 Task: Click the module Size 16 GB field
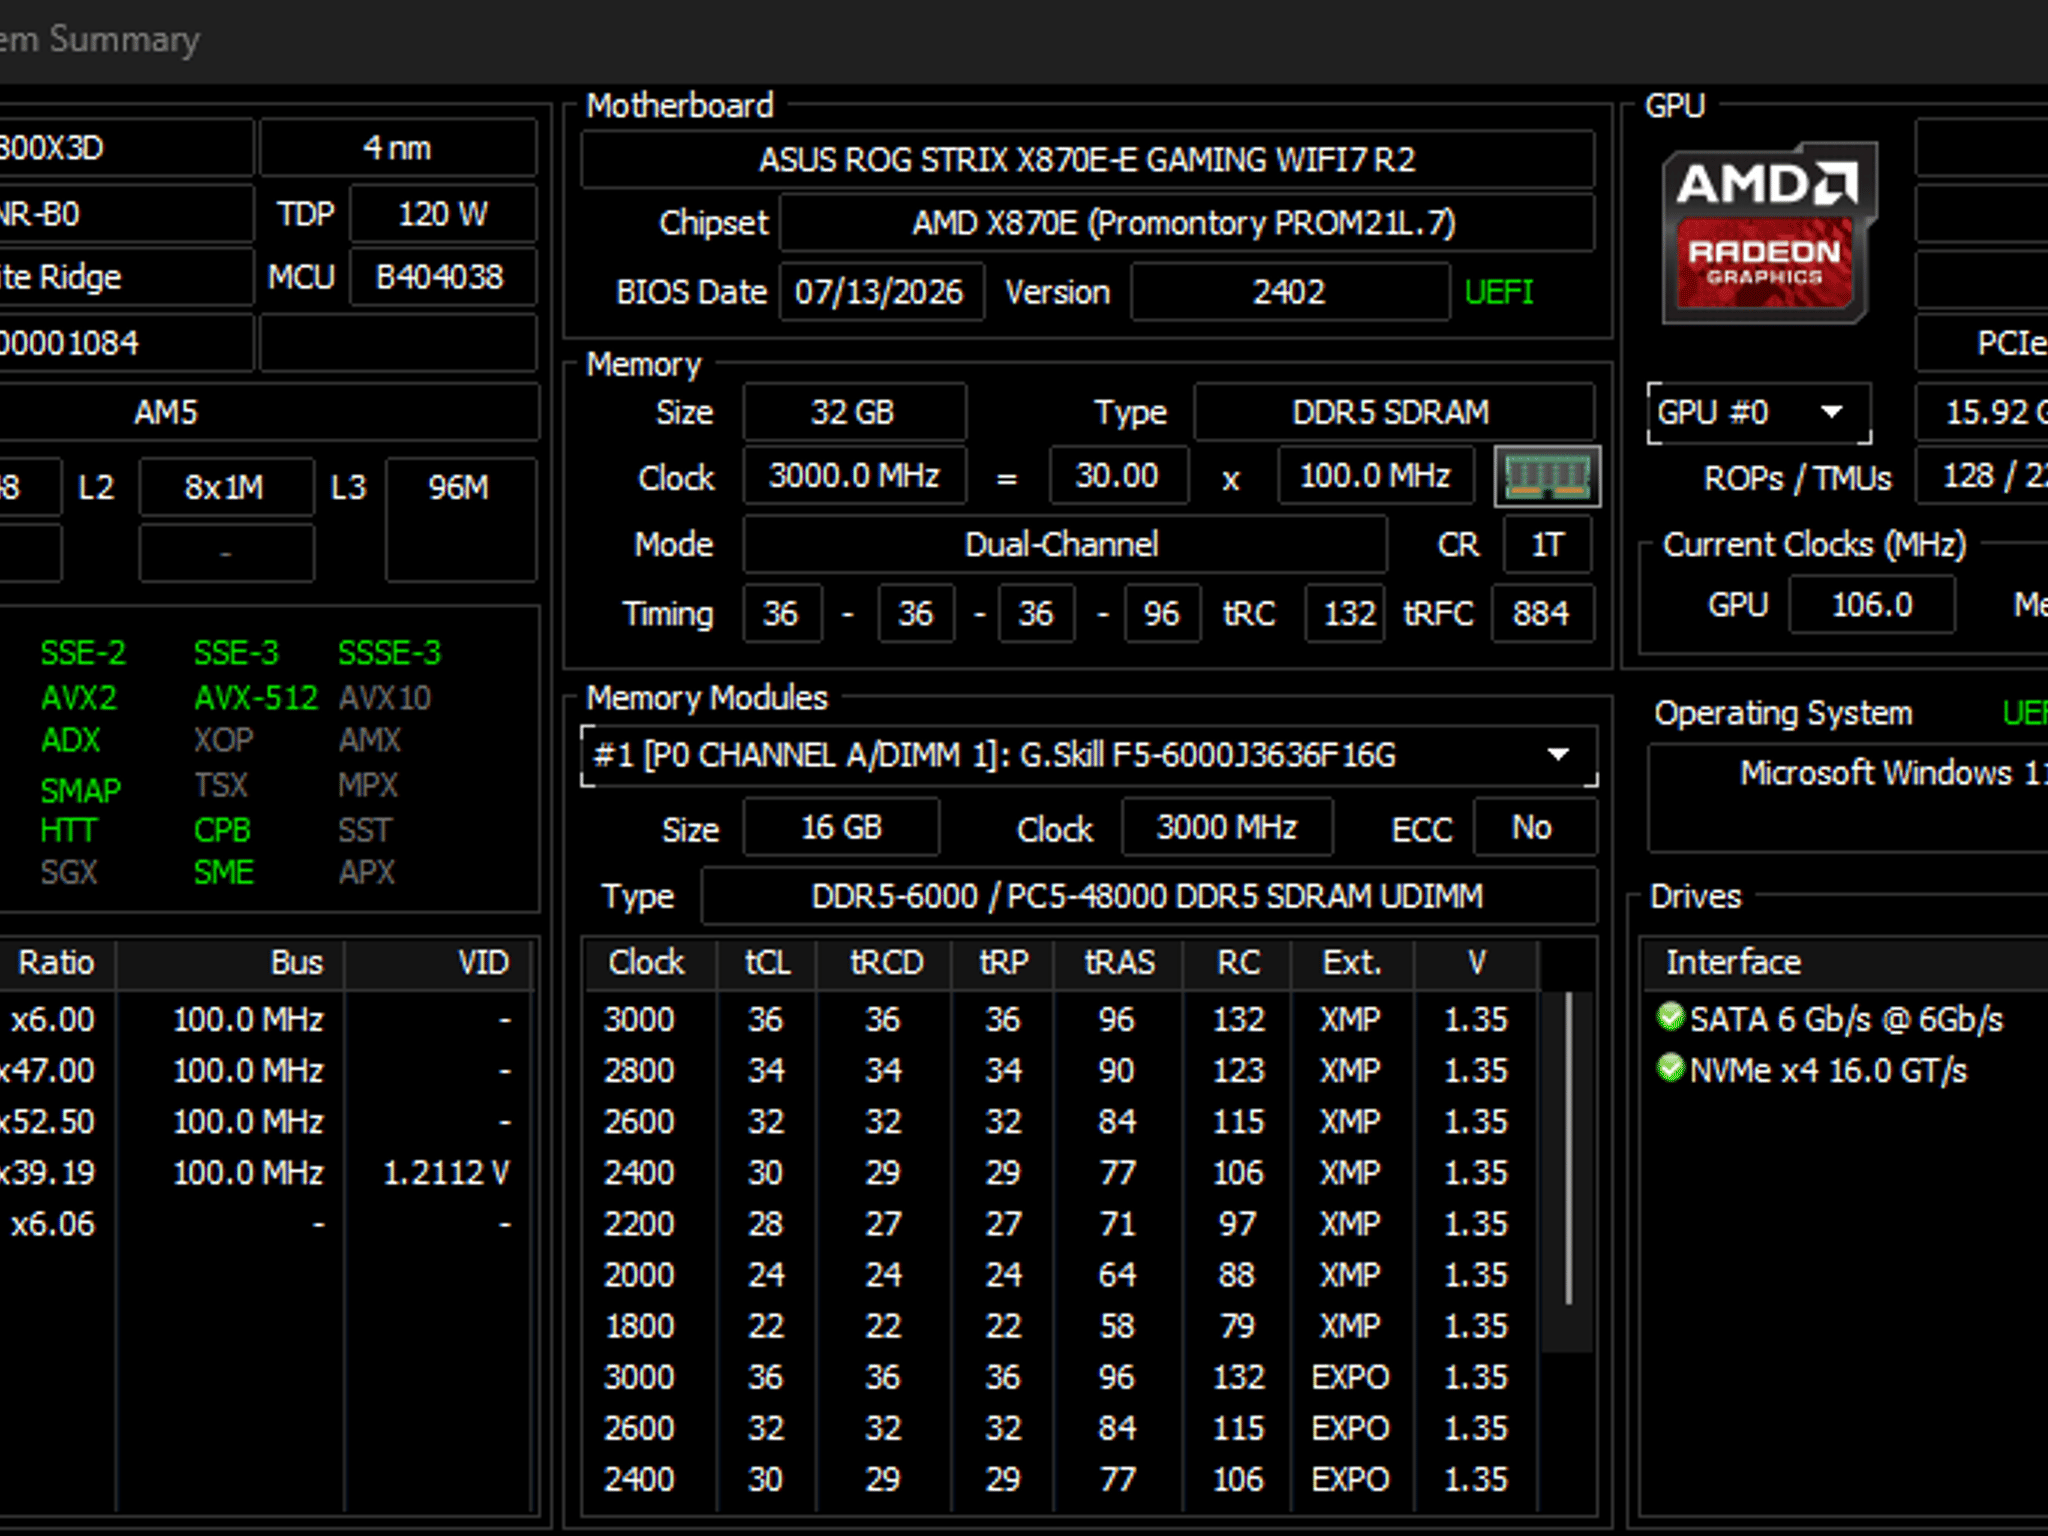pos(841,828)
